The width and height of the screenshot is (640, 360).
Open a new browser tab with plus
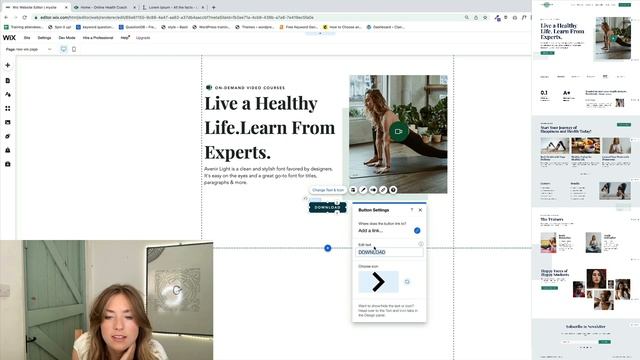pyautogui.click(x=213, y=7)
